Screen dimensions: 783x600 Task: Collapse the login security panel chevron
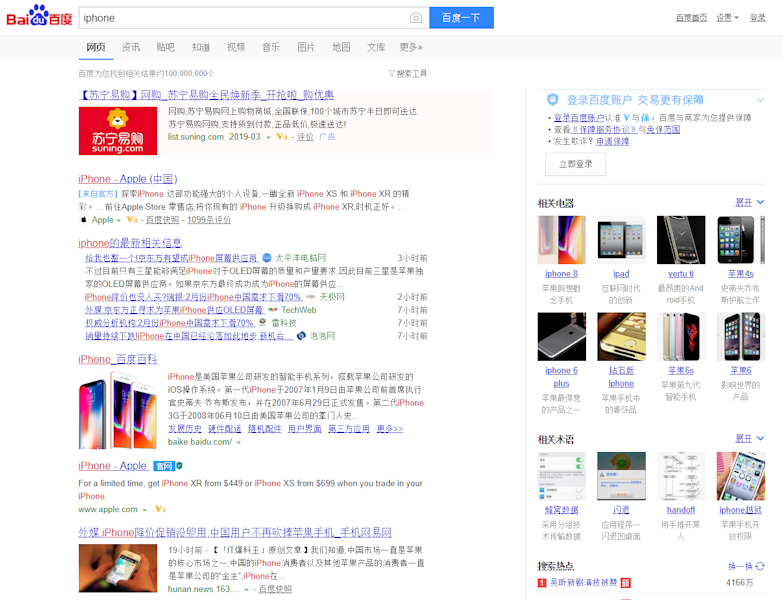tap(760, 100)
